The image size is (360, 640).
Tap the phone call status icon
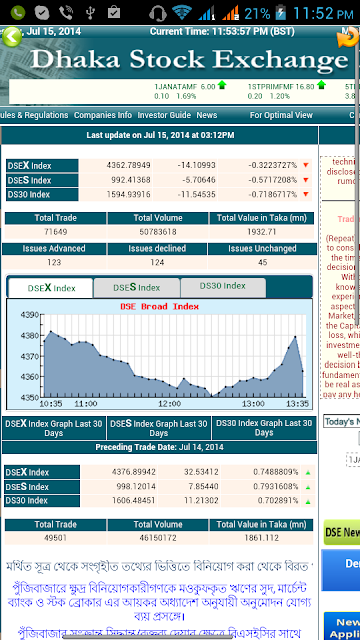[x=65, y=13]
